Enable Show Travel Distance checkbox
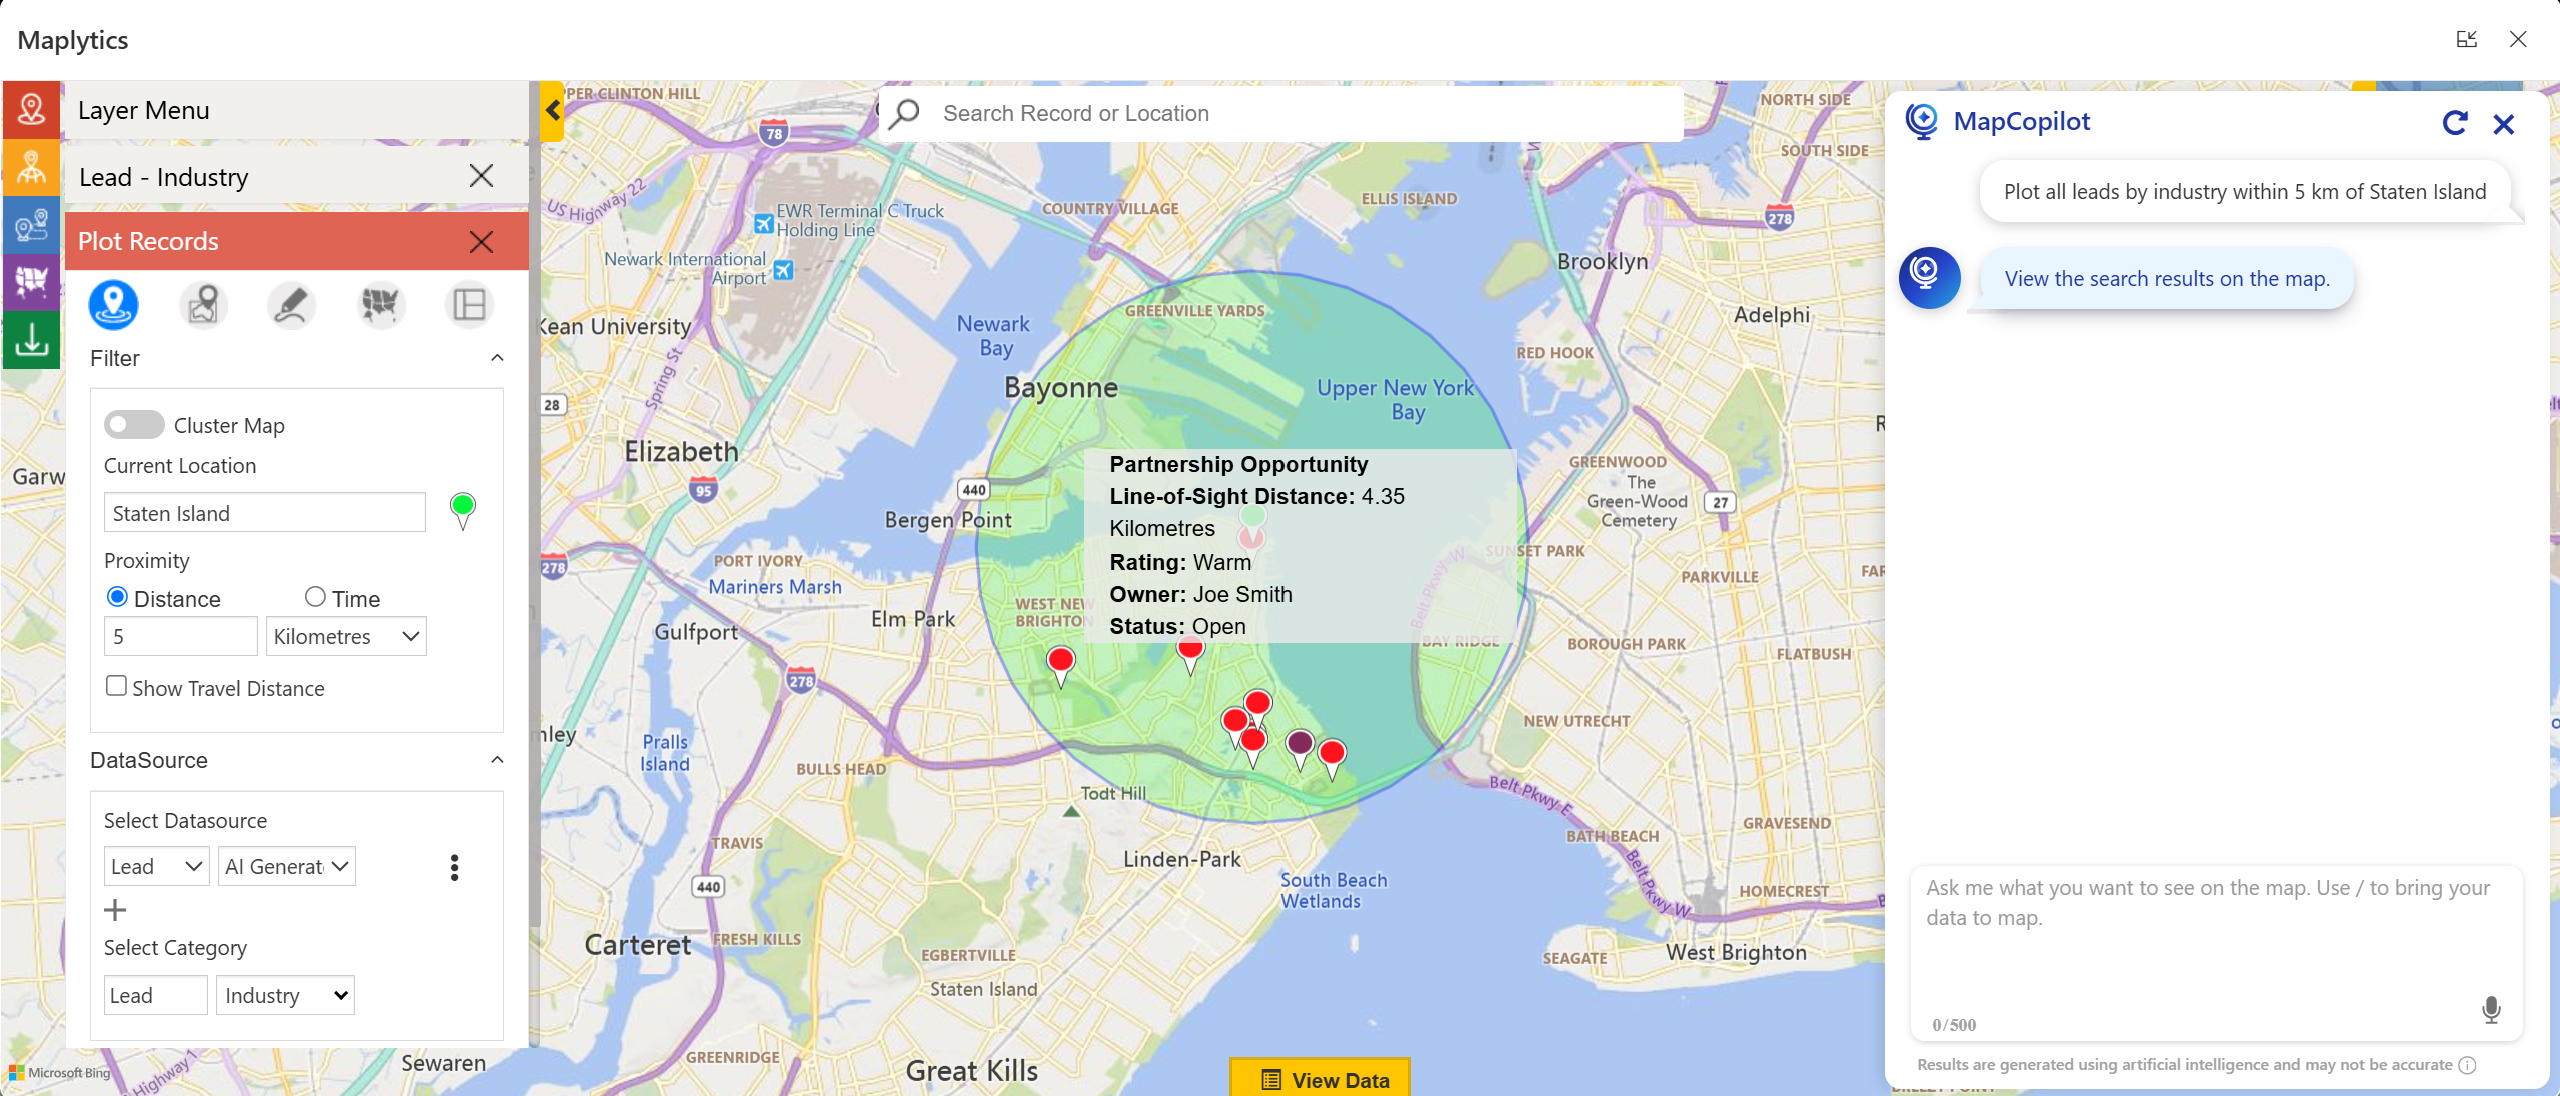Viewport: 2560px width, 1096px height. tap(117, 686)
